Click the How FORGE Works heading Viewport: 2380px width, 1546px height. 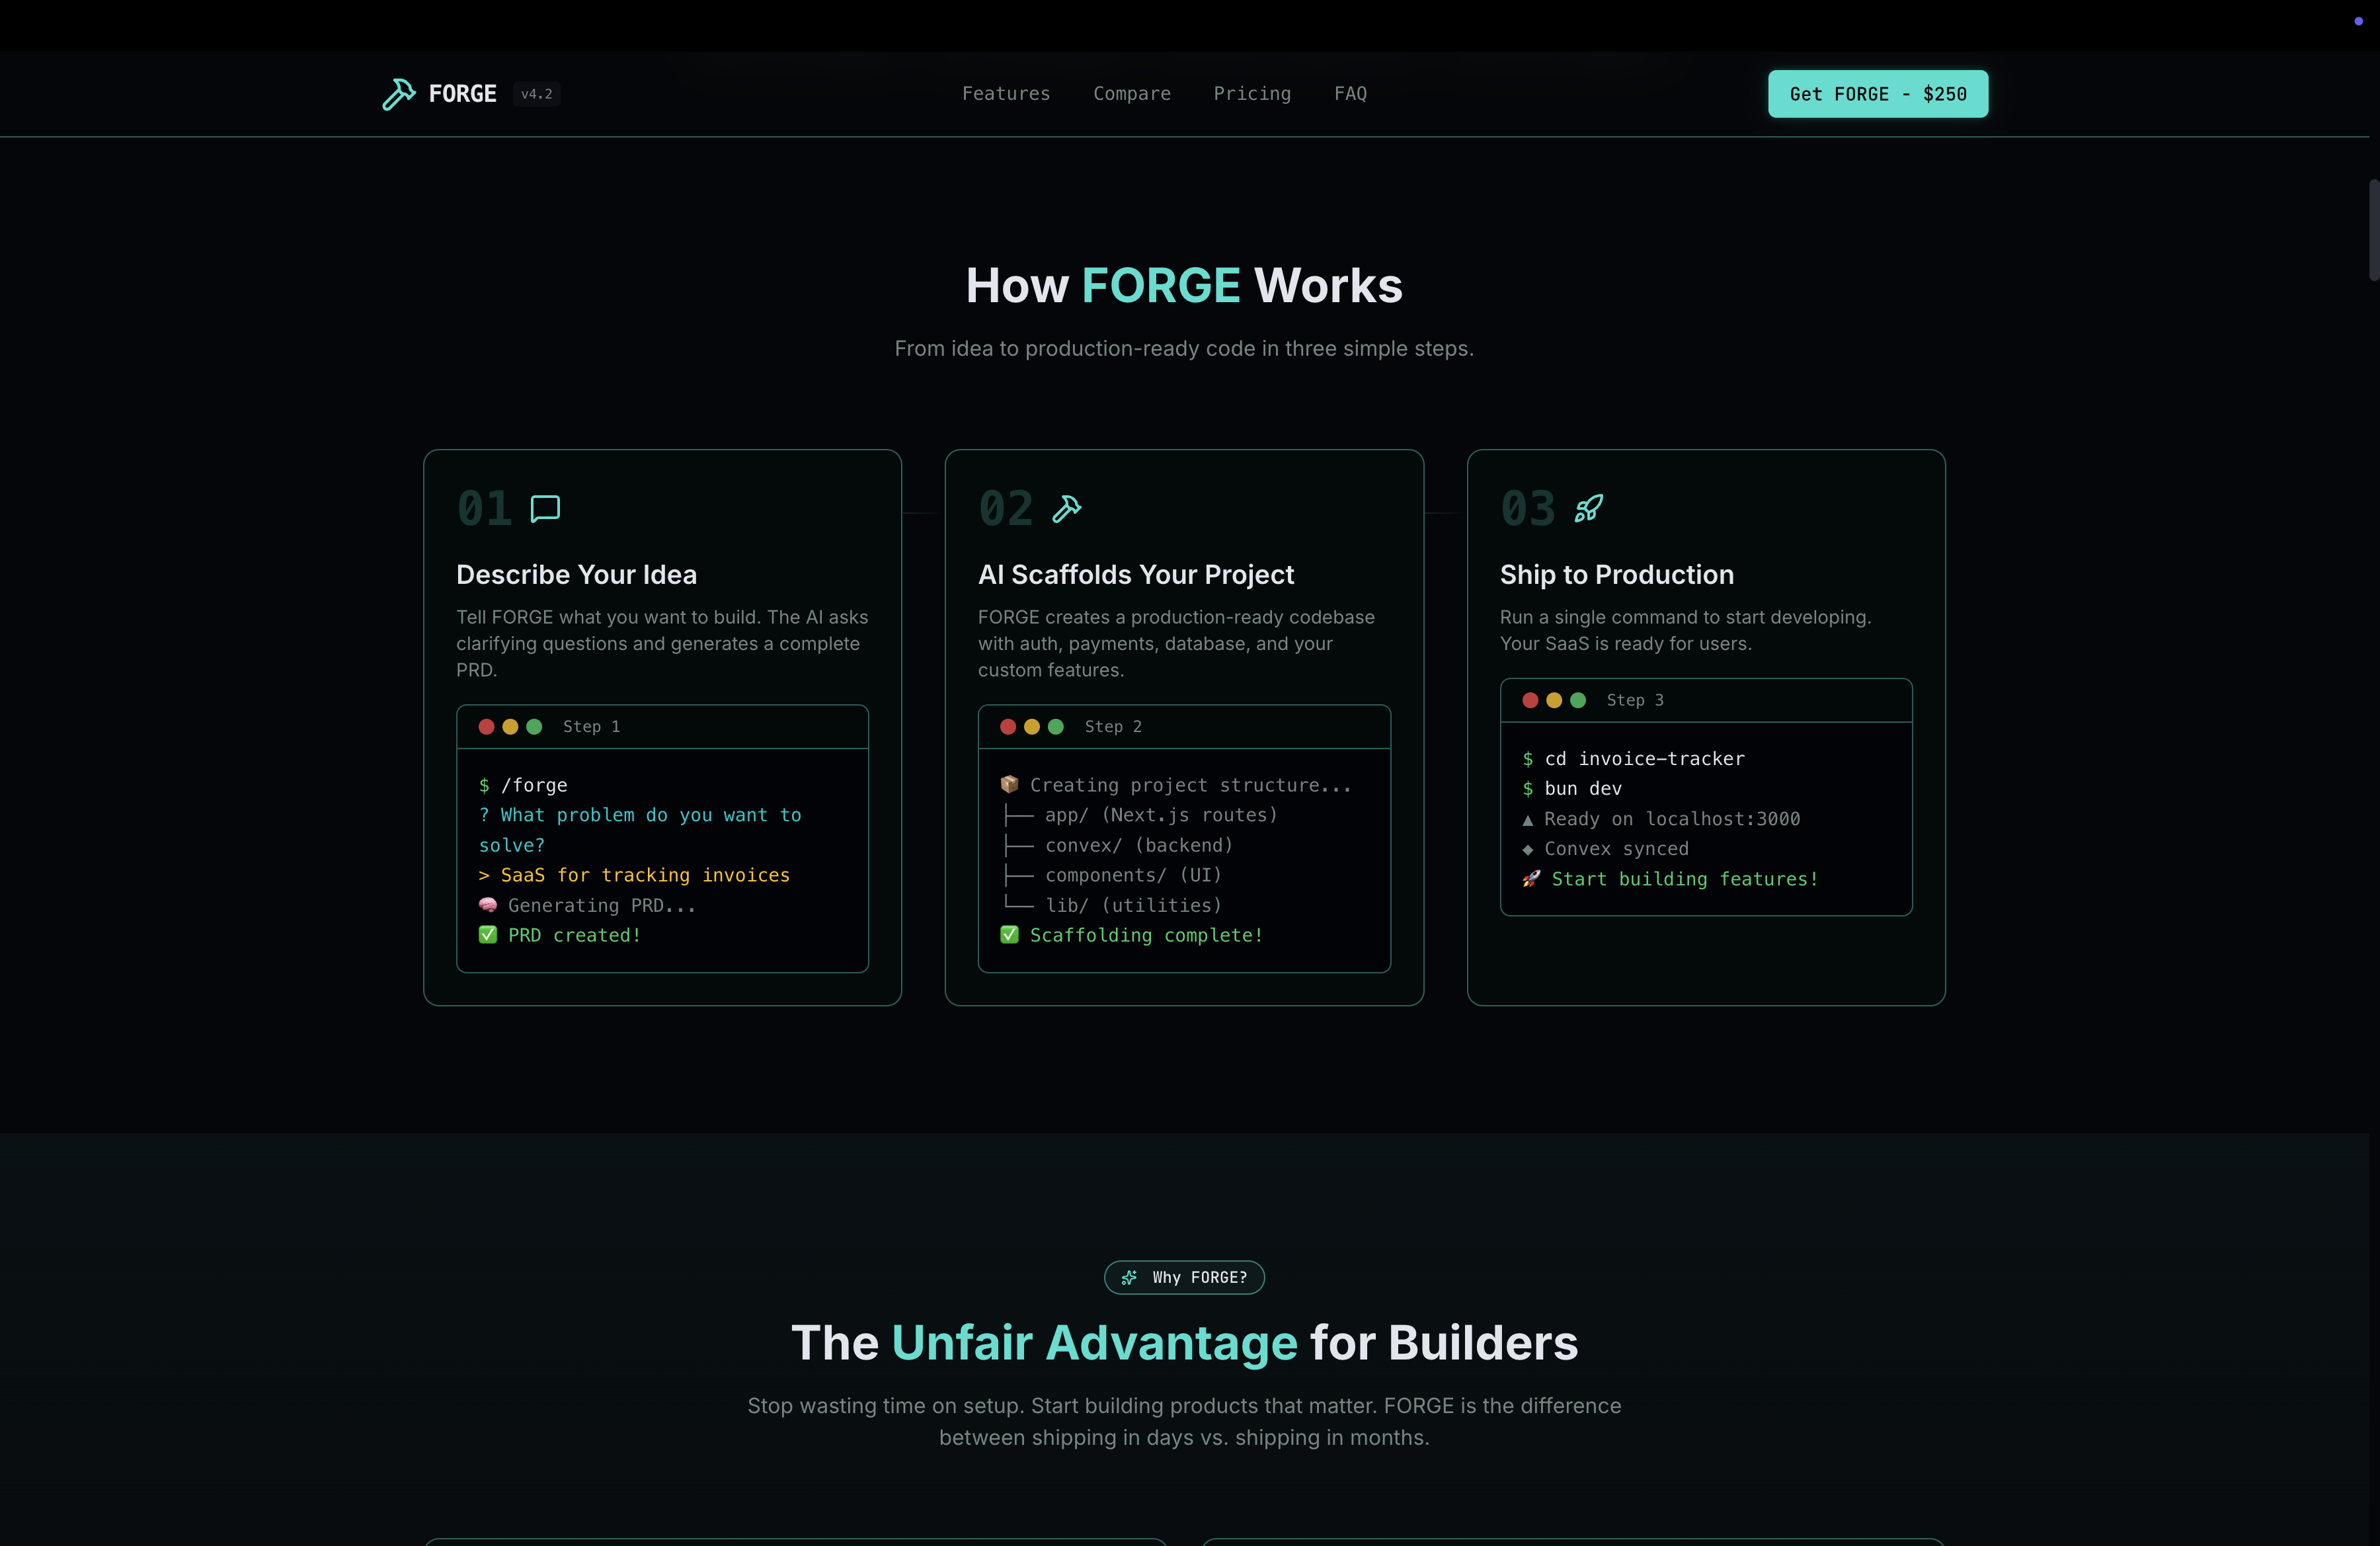point(1184,285)
